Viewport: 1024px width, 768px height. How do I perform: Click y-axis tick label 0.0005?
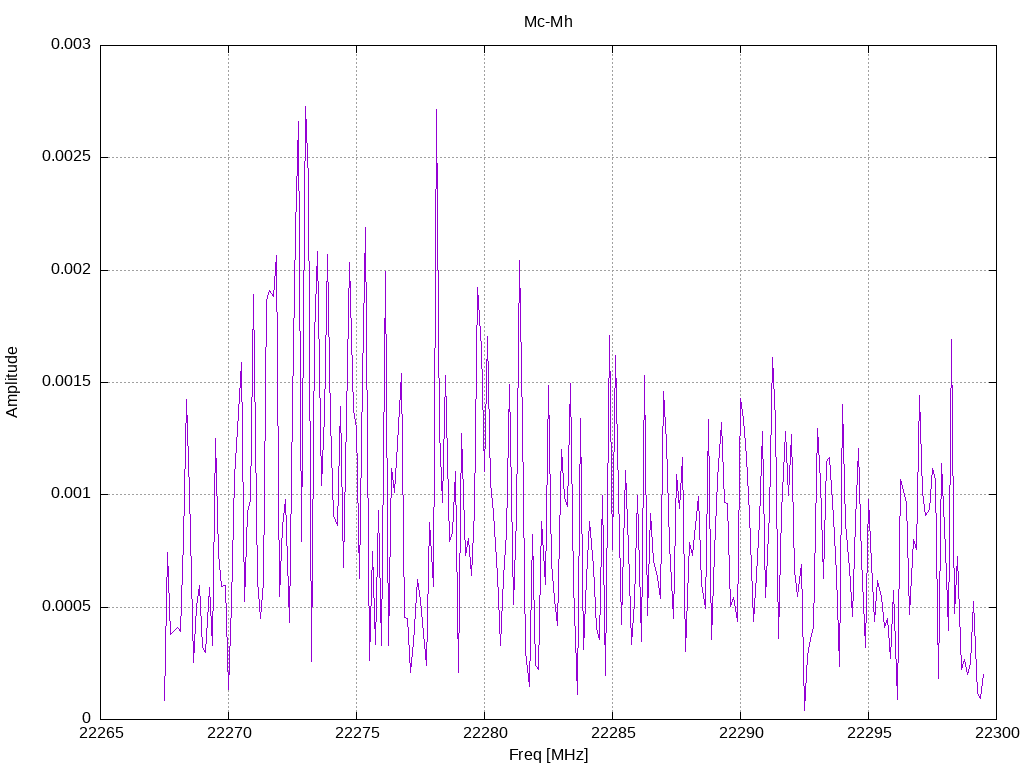[x=66, y=607]
